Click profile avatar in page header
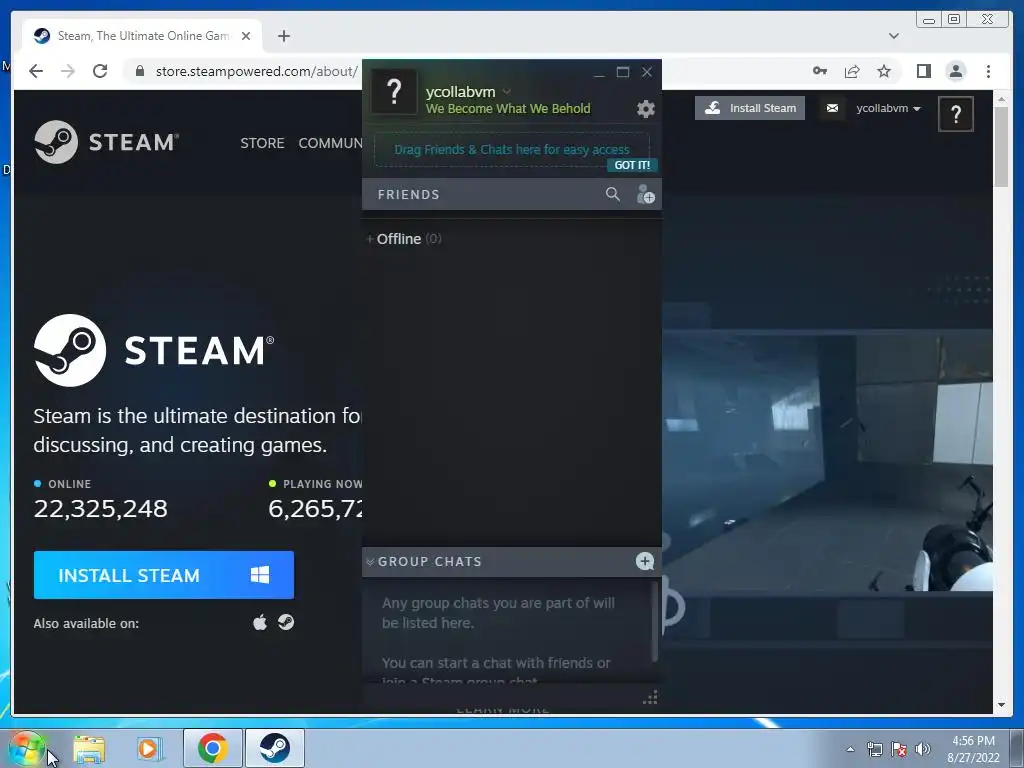1024x768 pixels. pos(955,114)
